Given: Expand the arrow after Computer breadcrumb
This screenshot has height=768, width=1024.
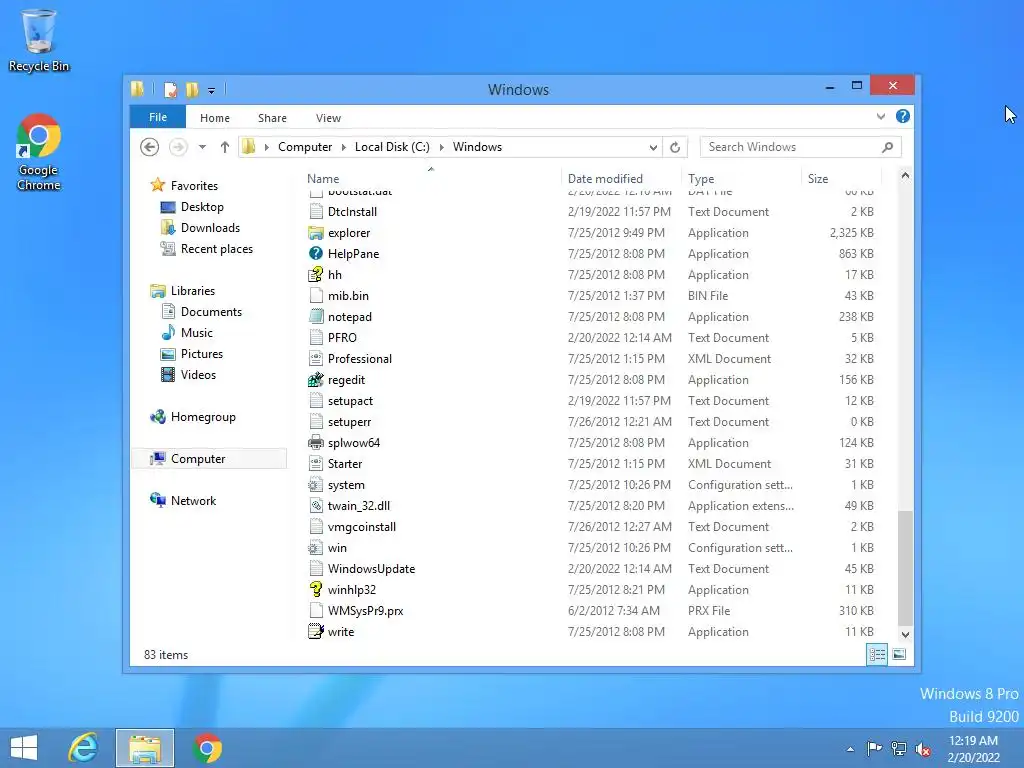Looking at the screenshot, I should 344,147.
